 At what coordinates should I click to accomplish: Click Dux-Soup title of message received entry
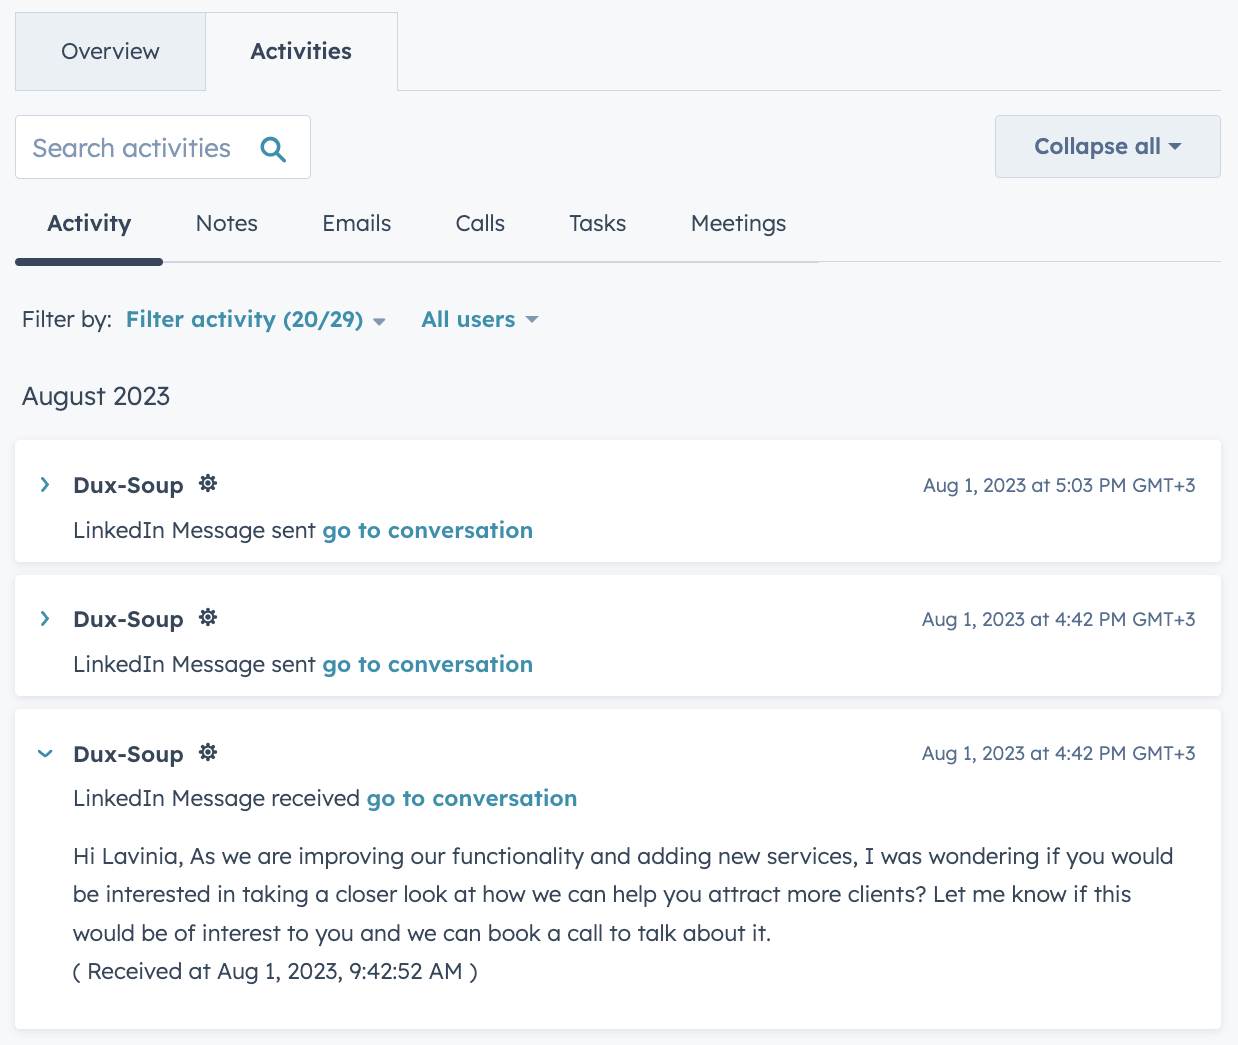(x=128, y=754)
